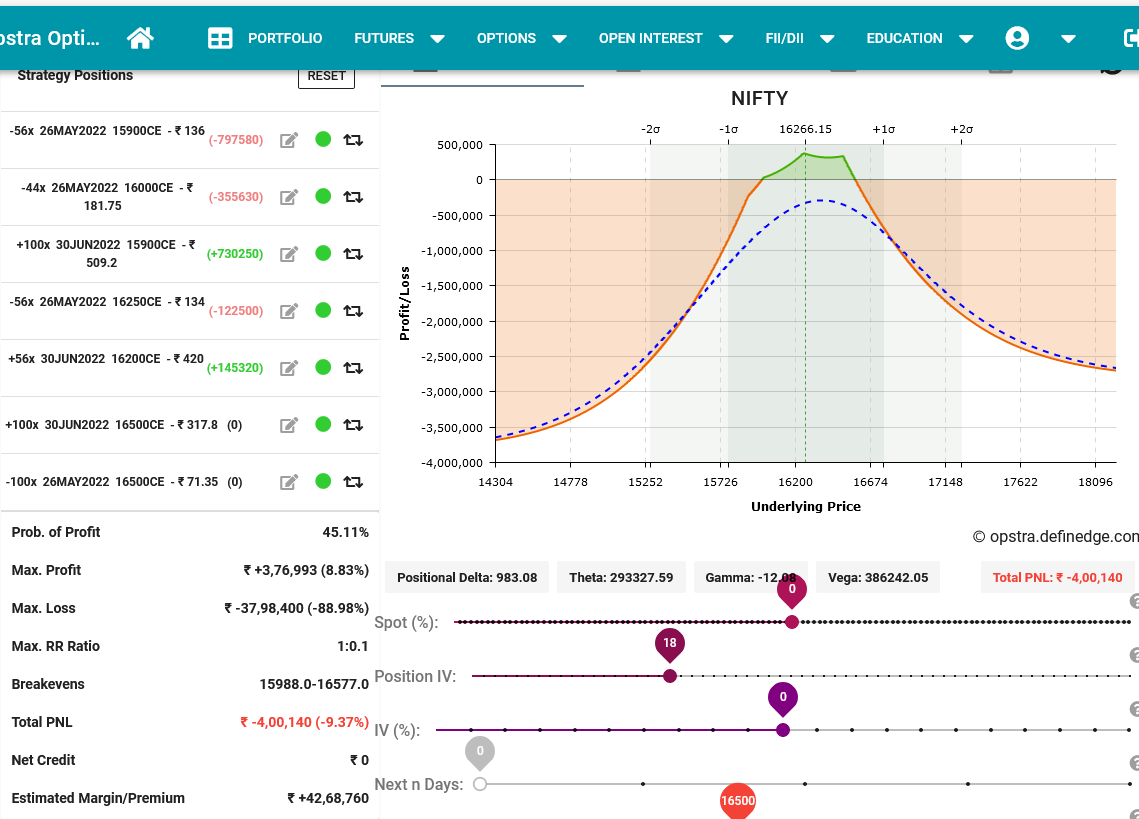
Task: Edit the 30JUN2022 15900CE position
Action: click(289, 254)
